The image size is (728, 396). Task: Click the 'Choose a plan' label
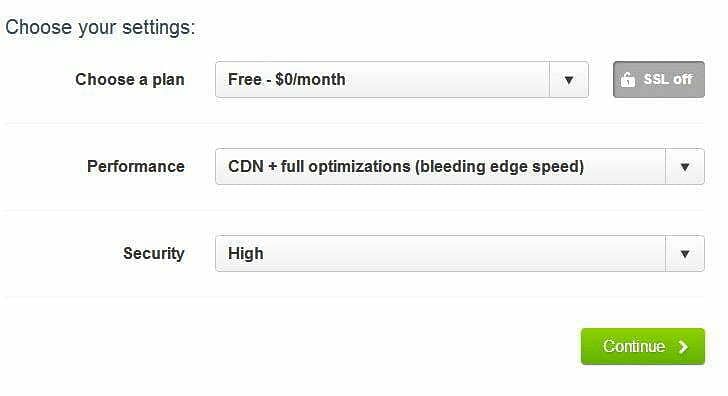tap(130, 79)
